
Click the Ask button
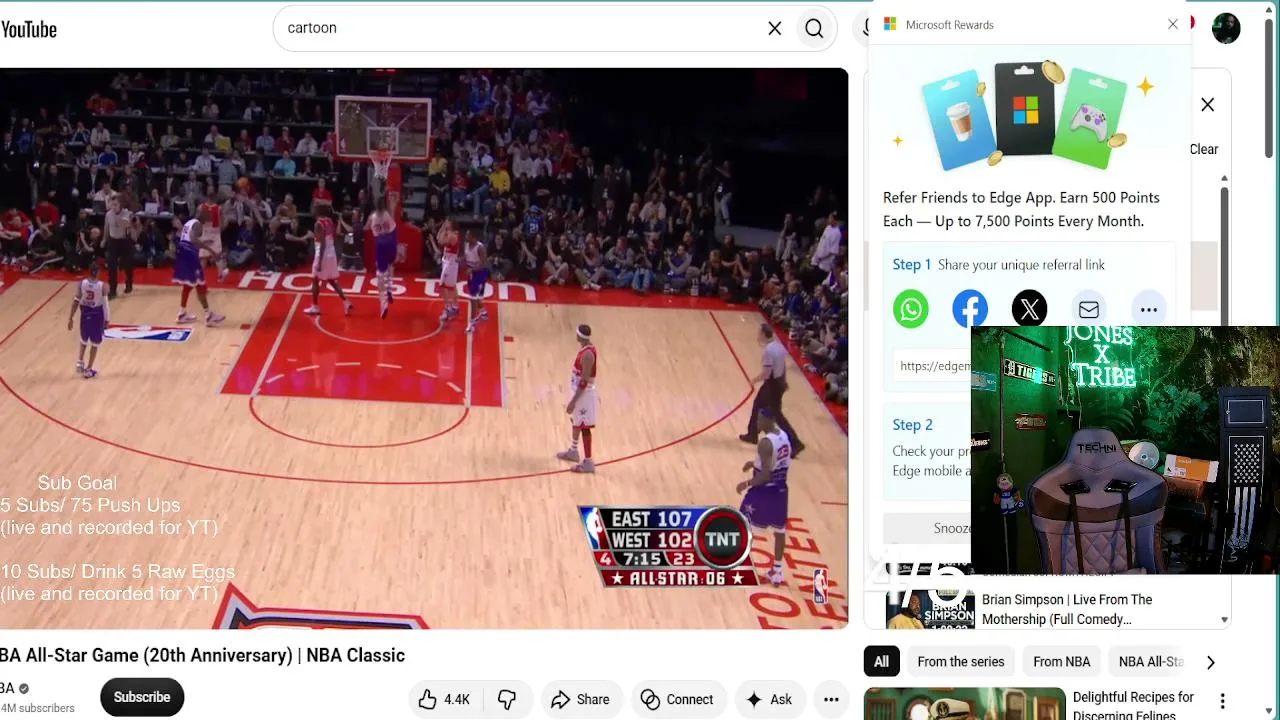click(x=769, y=700)
